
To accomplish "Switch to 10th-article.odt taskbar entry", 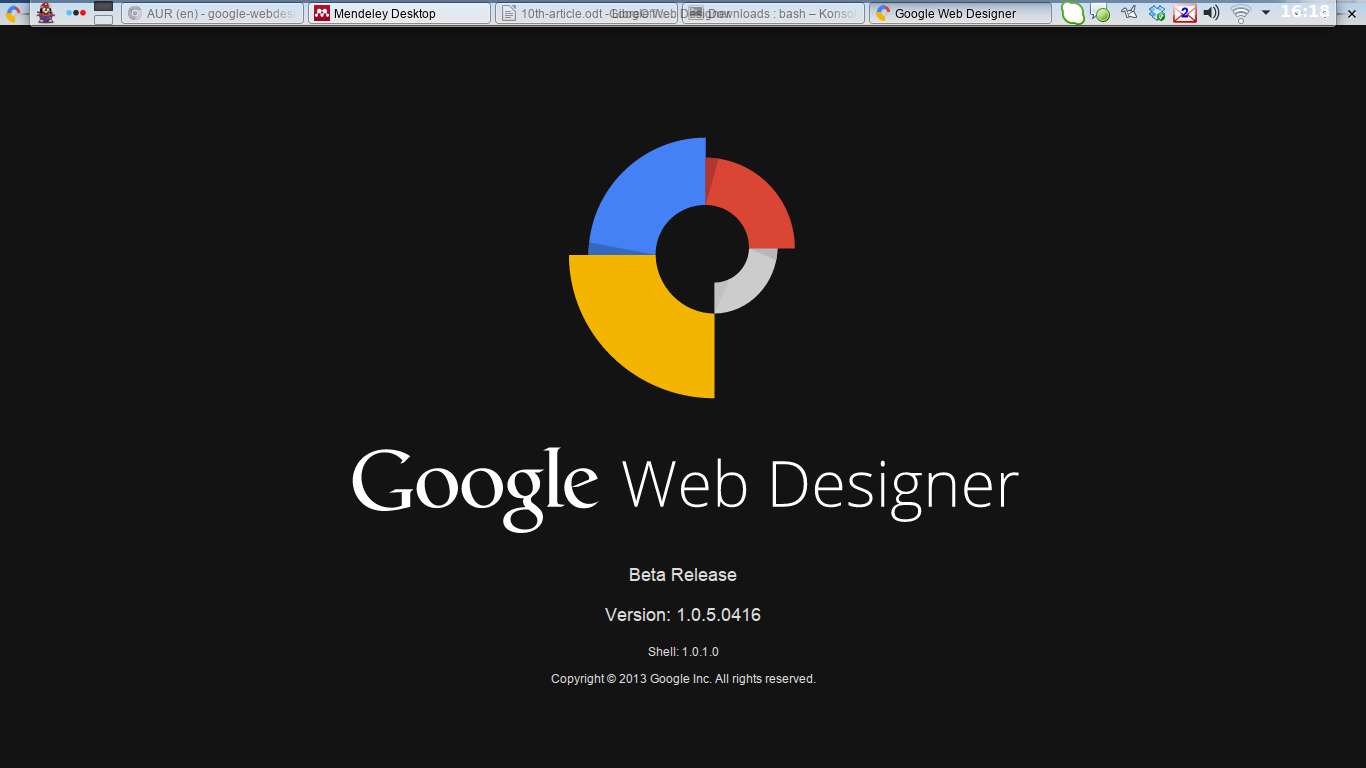I will click(587, 13).
